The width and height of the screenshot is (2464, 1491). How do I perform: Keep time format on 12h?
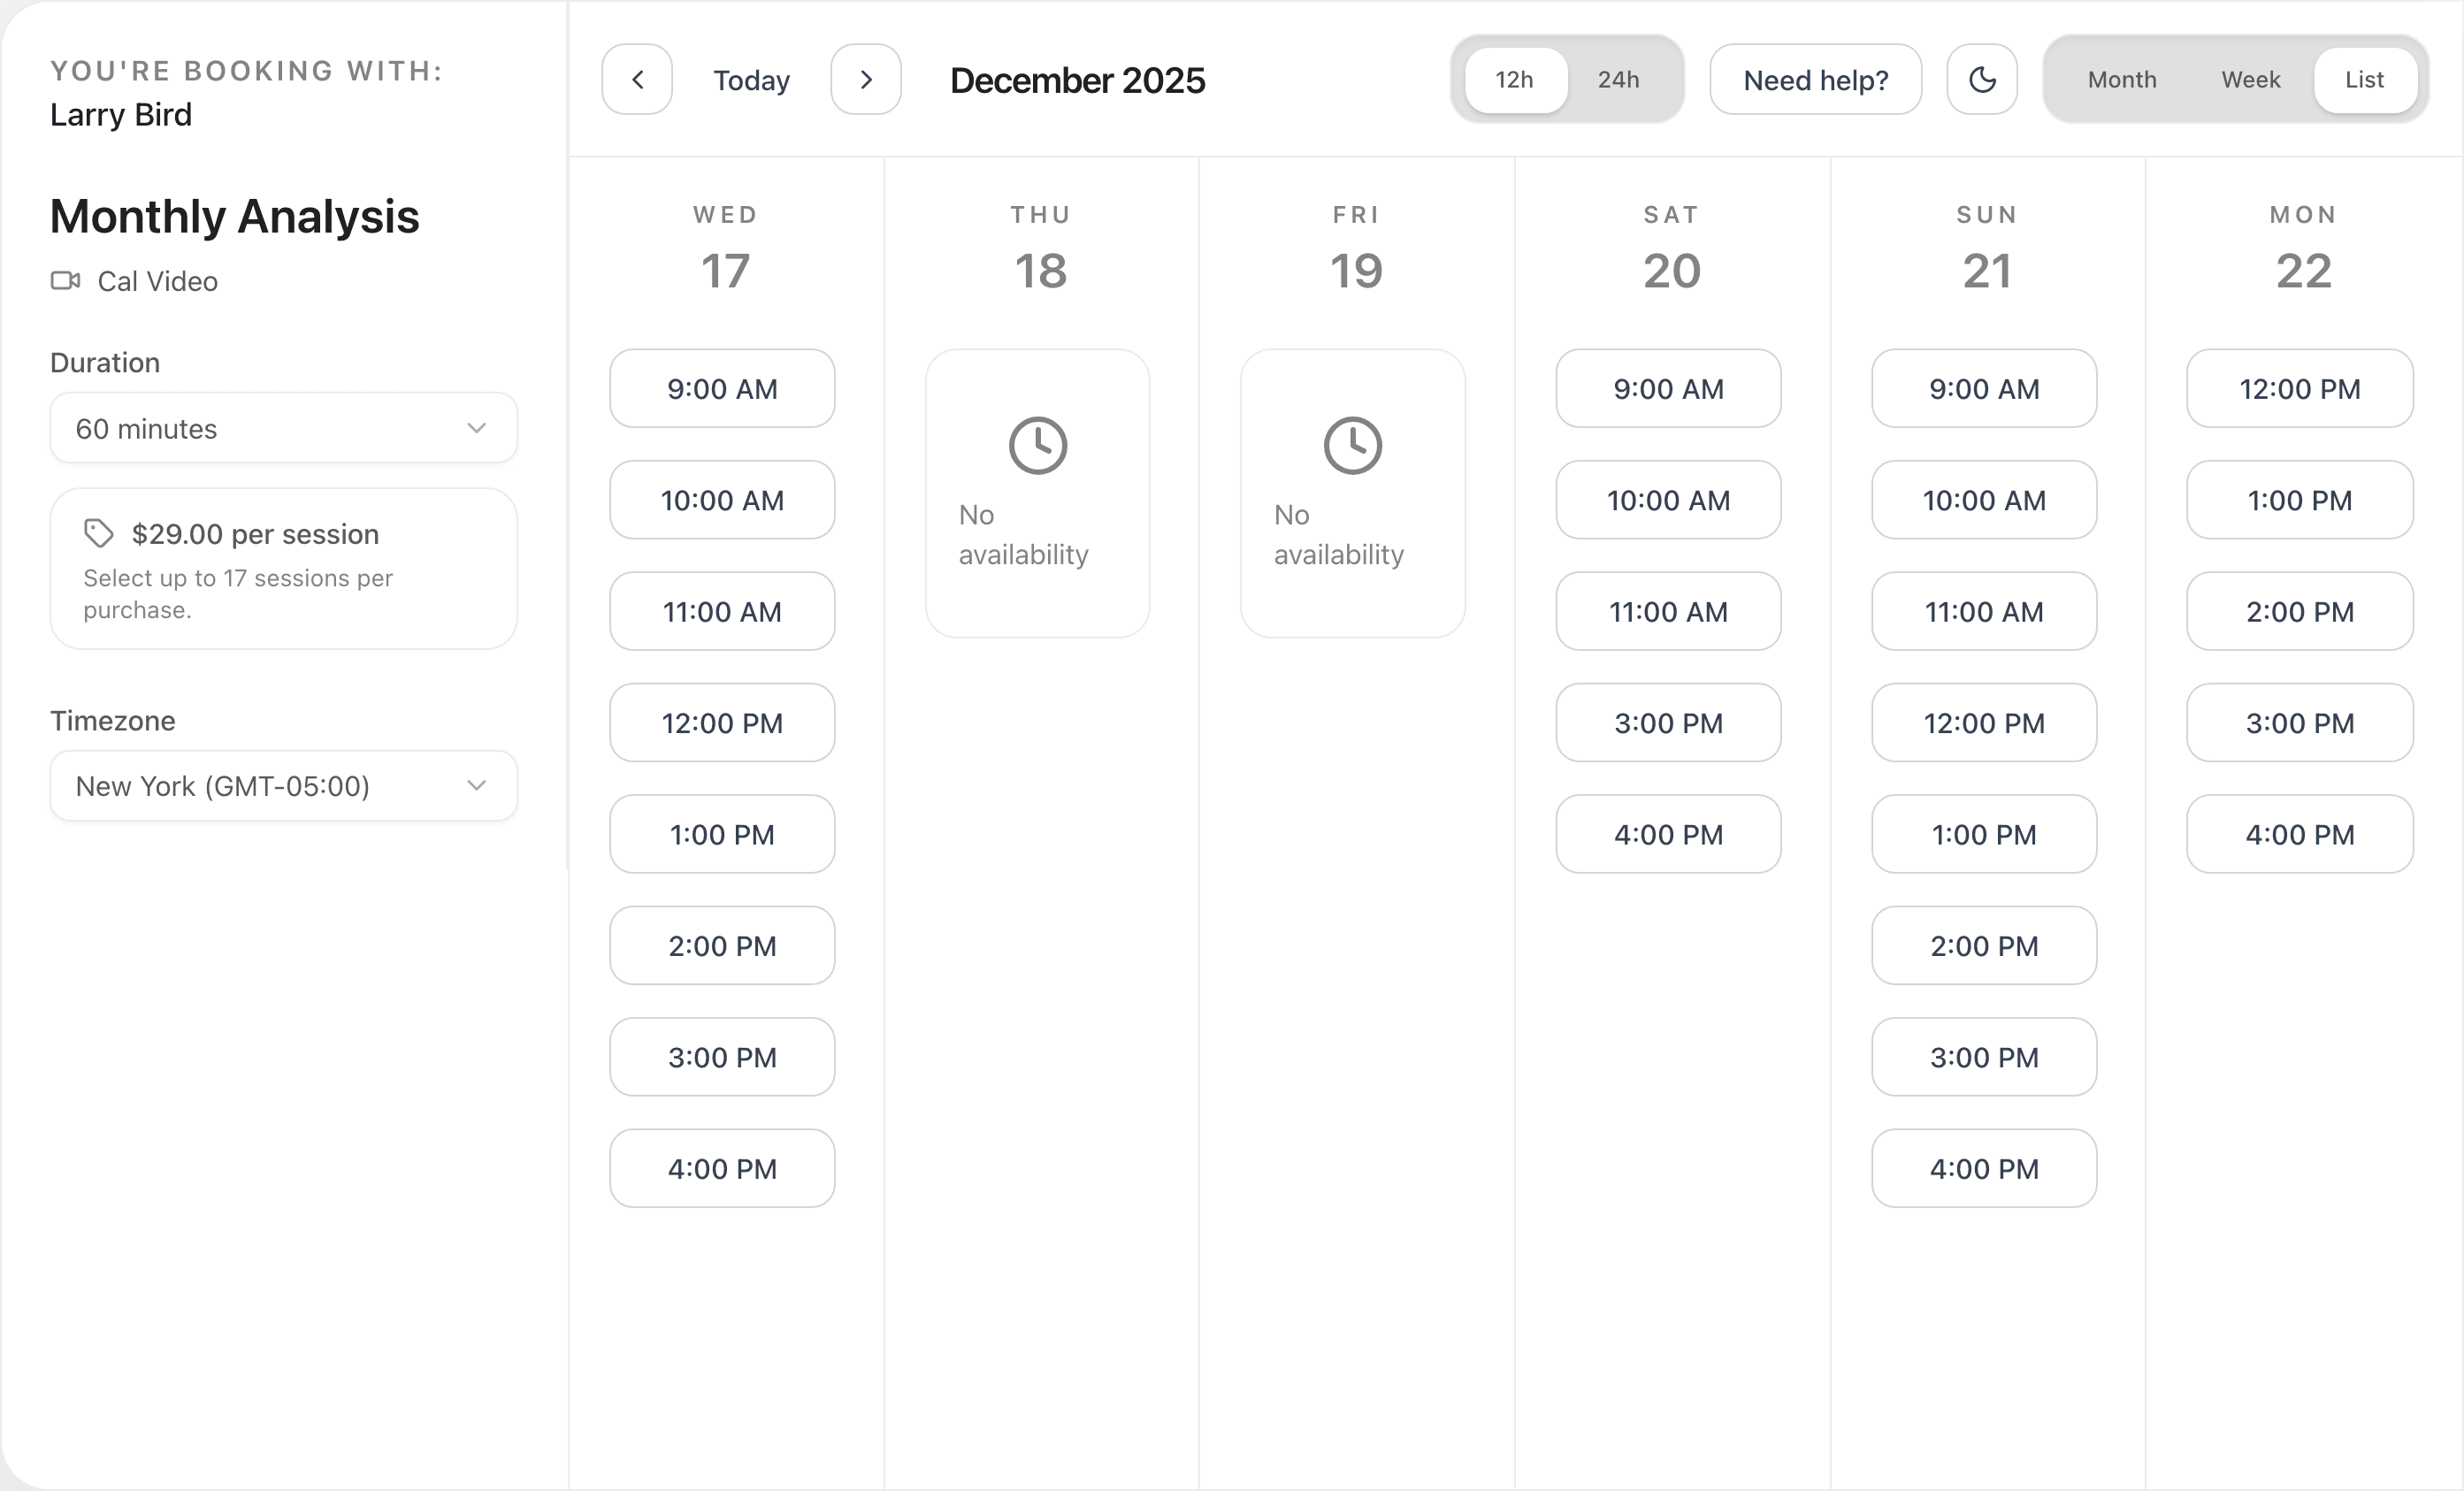tap(1513, 80)
